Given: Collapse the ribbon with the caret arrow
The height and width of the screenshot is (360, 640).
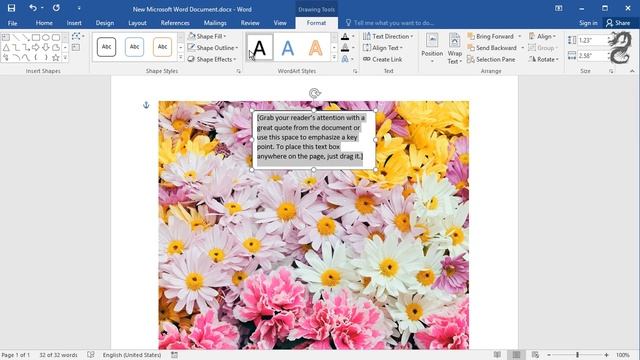Looking at the screenshot, I should pos(632,71).
